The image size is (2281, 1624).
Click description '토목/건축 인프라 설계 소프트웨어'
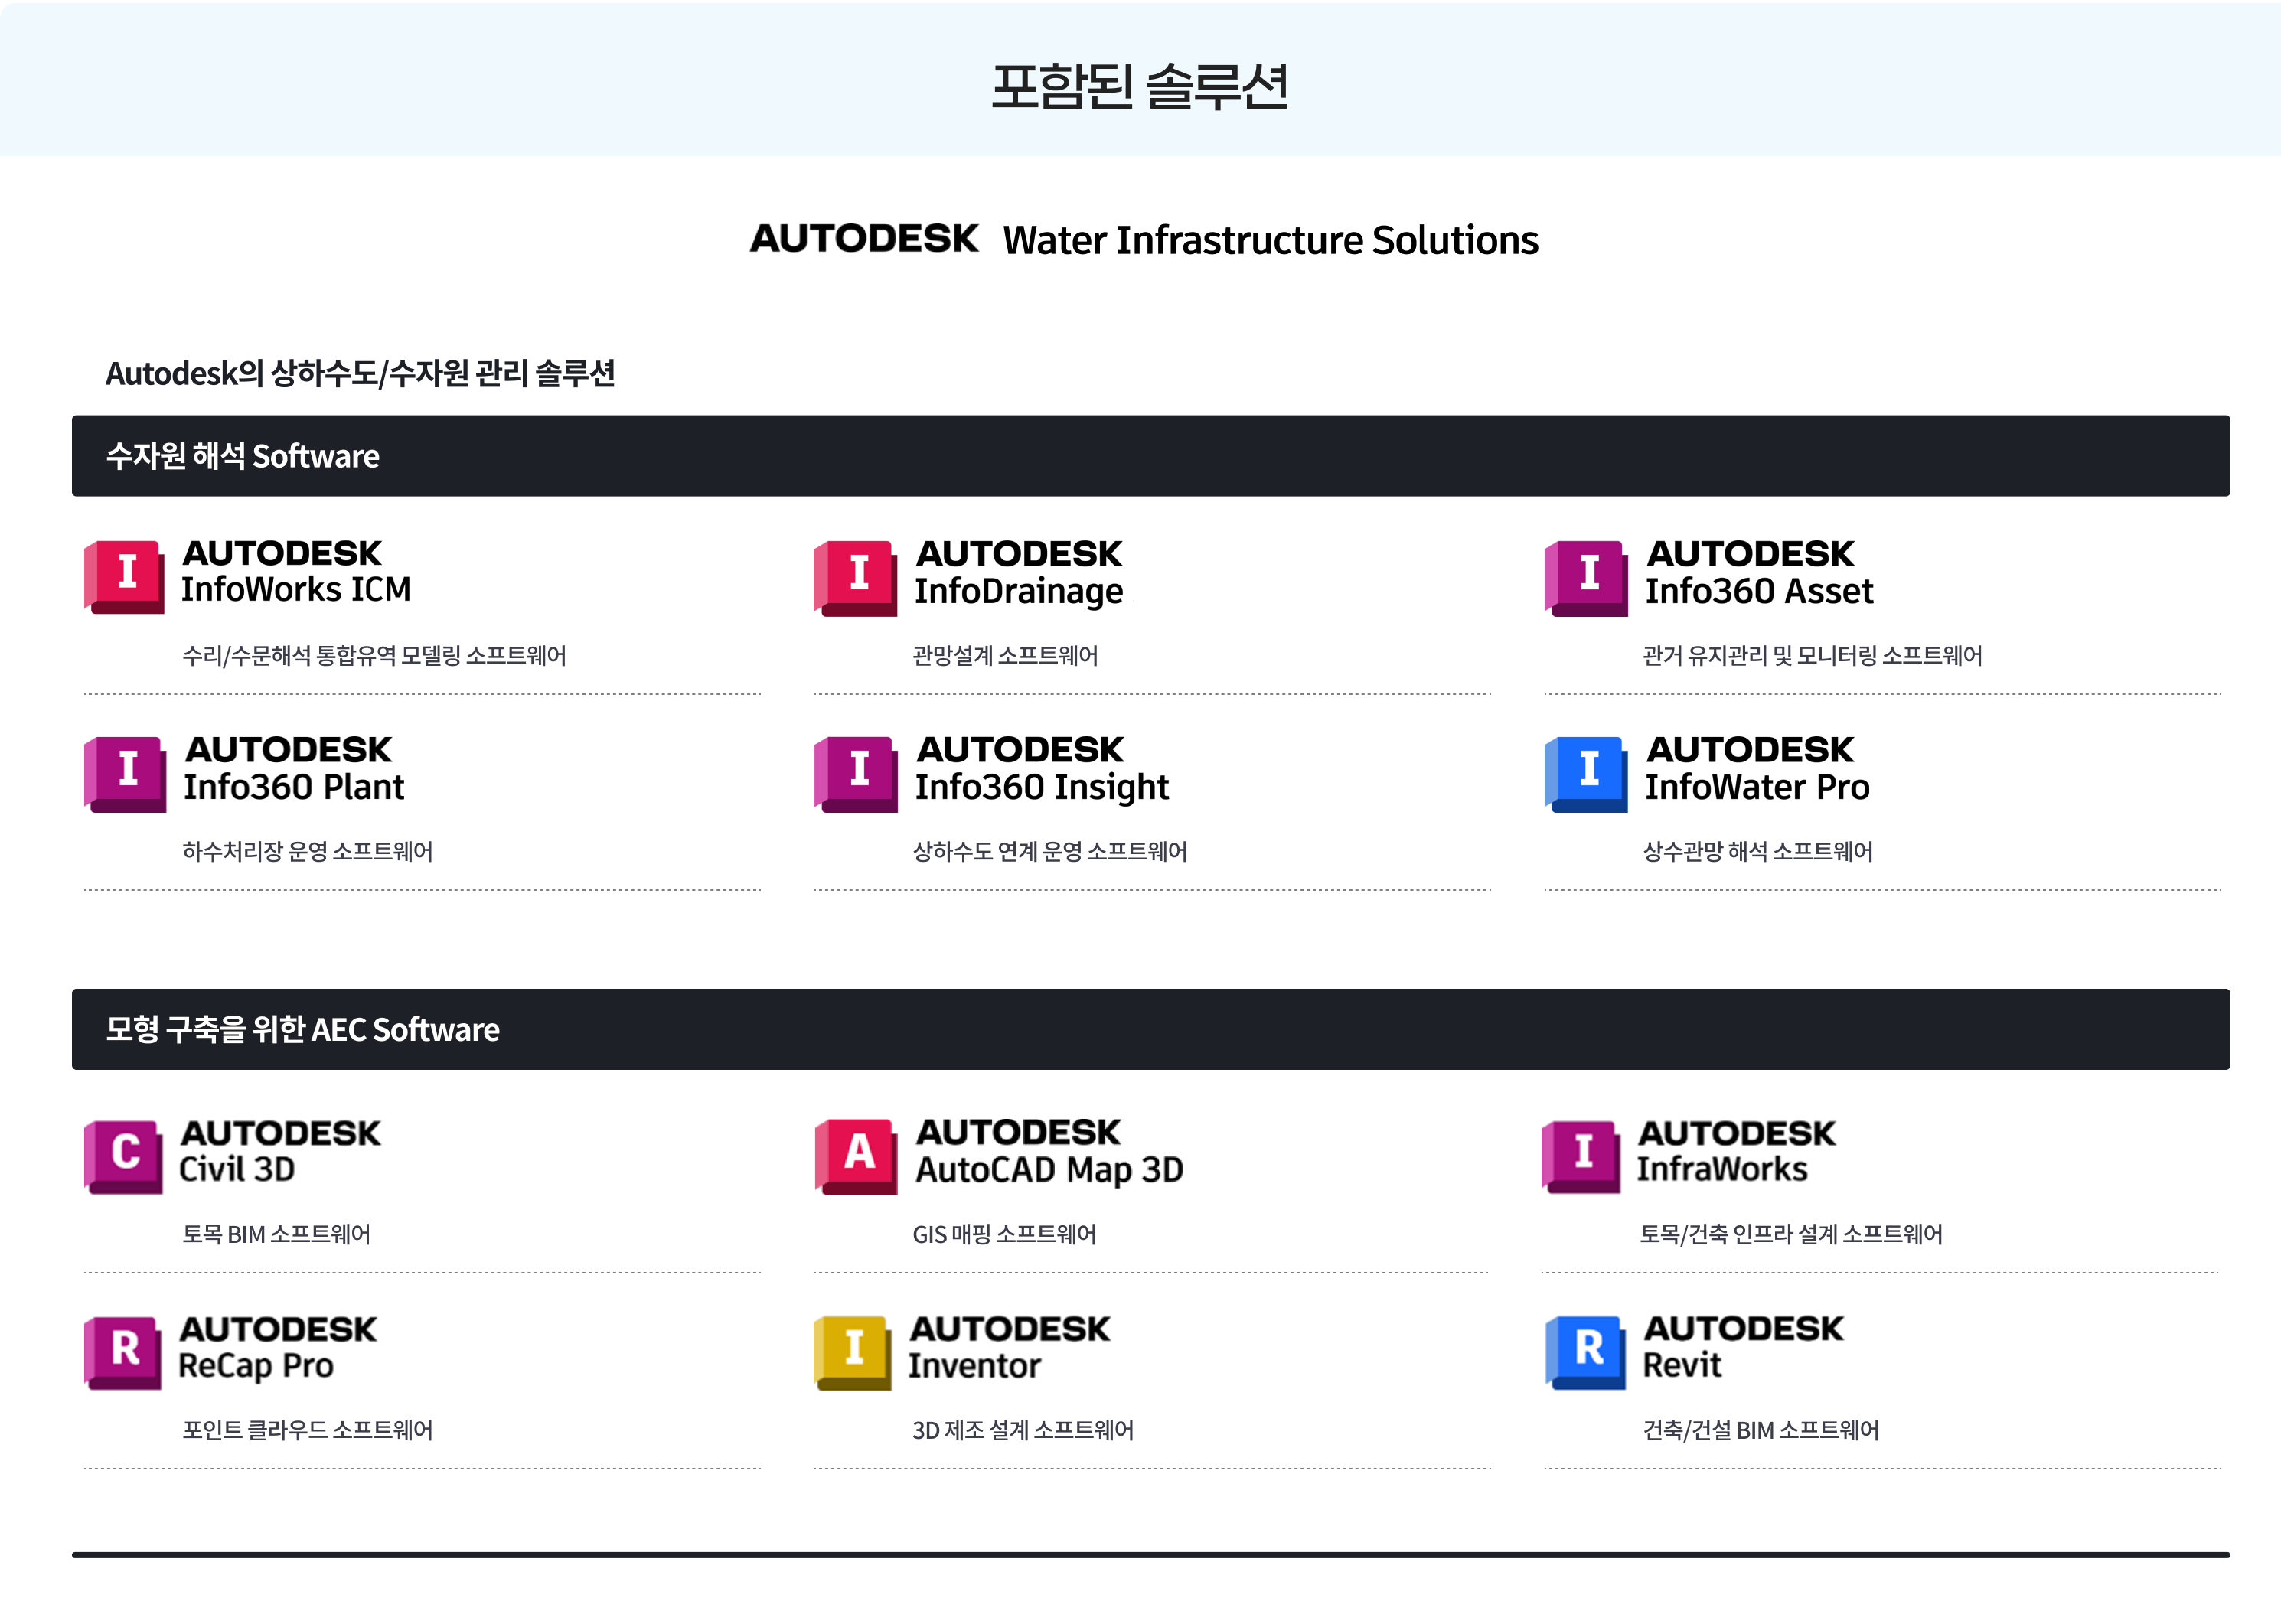1791,1234
